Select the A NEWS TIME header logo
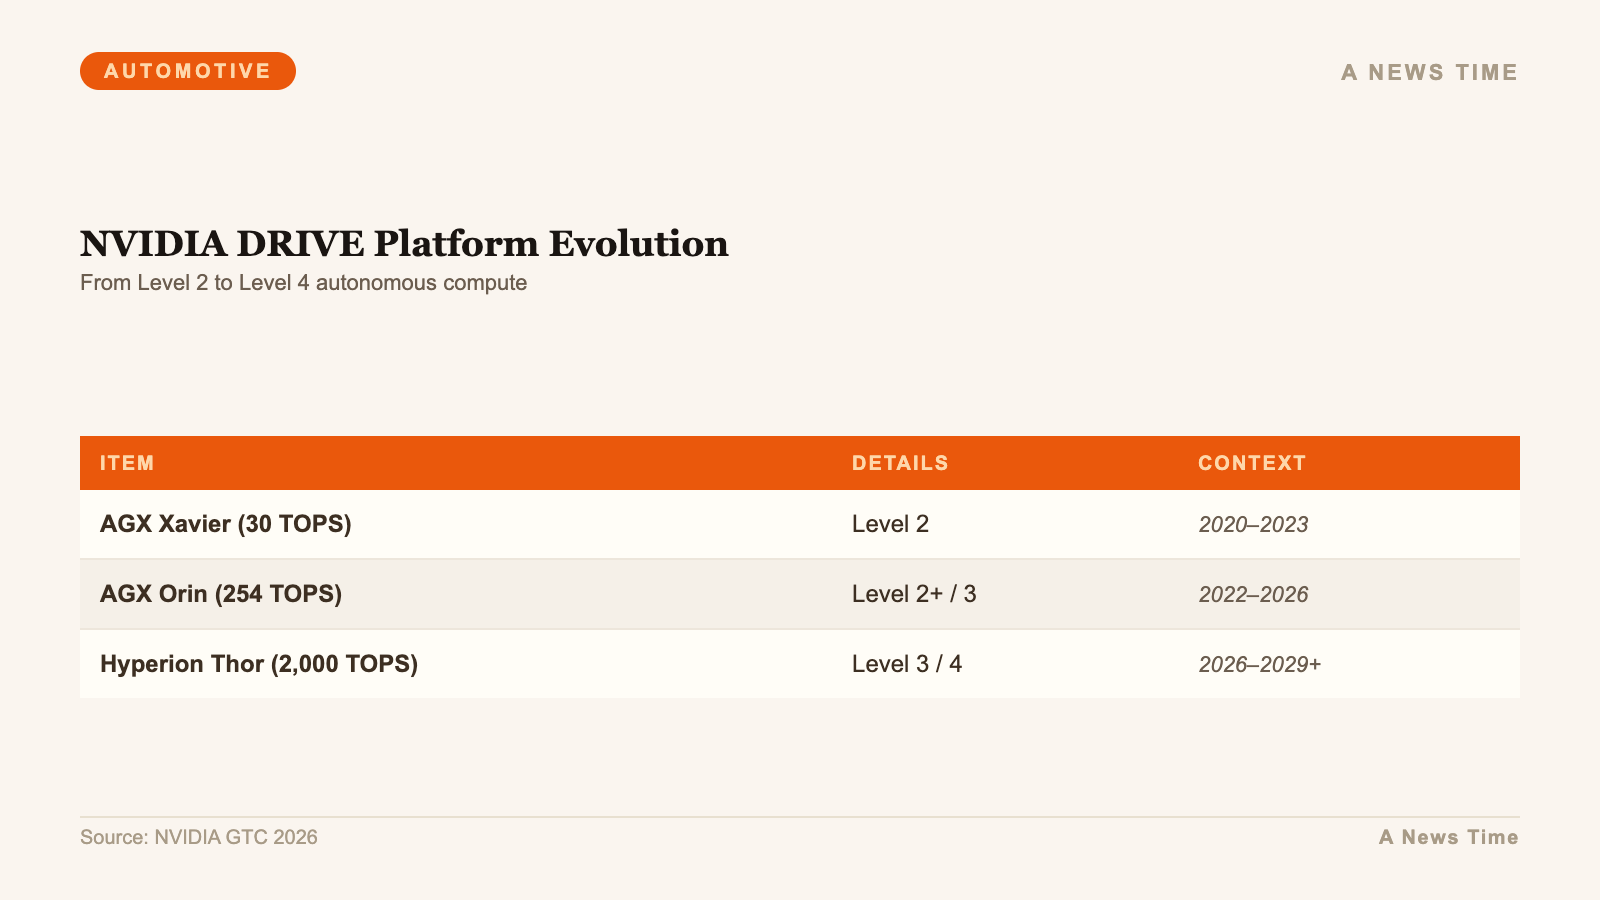Image resolution: width=1600 pixels, height=900 pixels. pyautogui.click(x=1428, y=72)
